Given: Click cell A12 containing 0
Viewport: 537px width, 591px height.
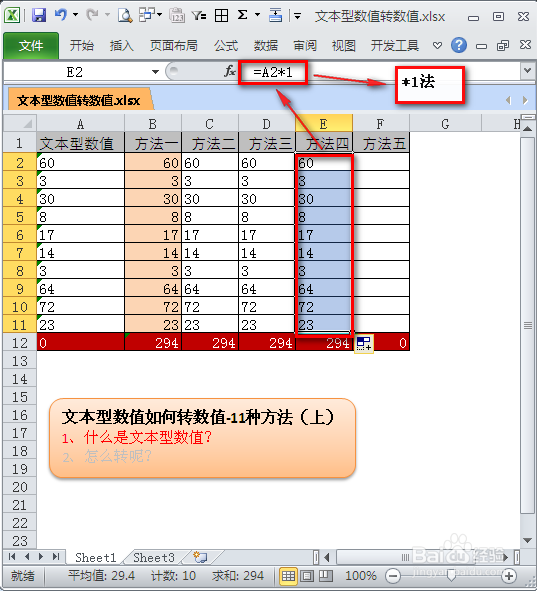Looking at the screenshot, I should coord(80,343).
